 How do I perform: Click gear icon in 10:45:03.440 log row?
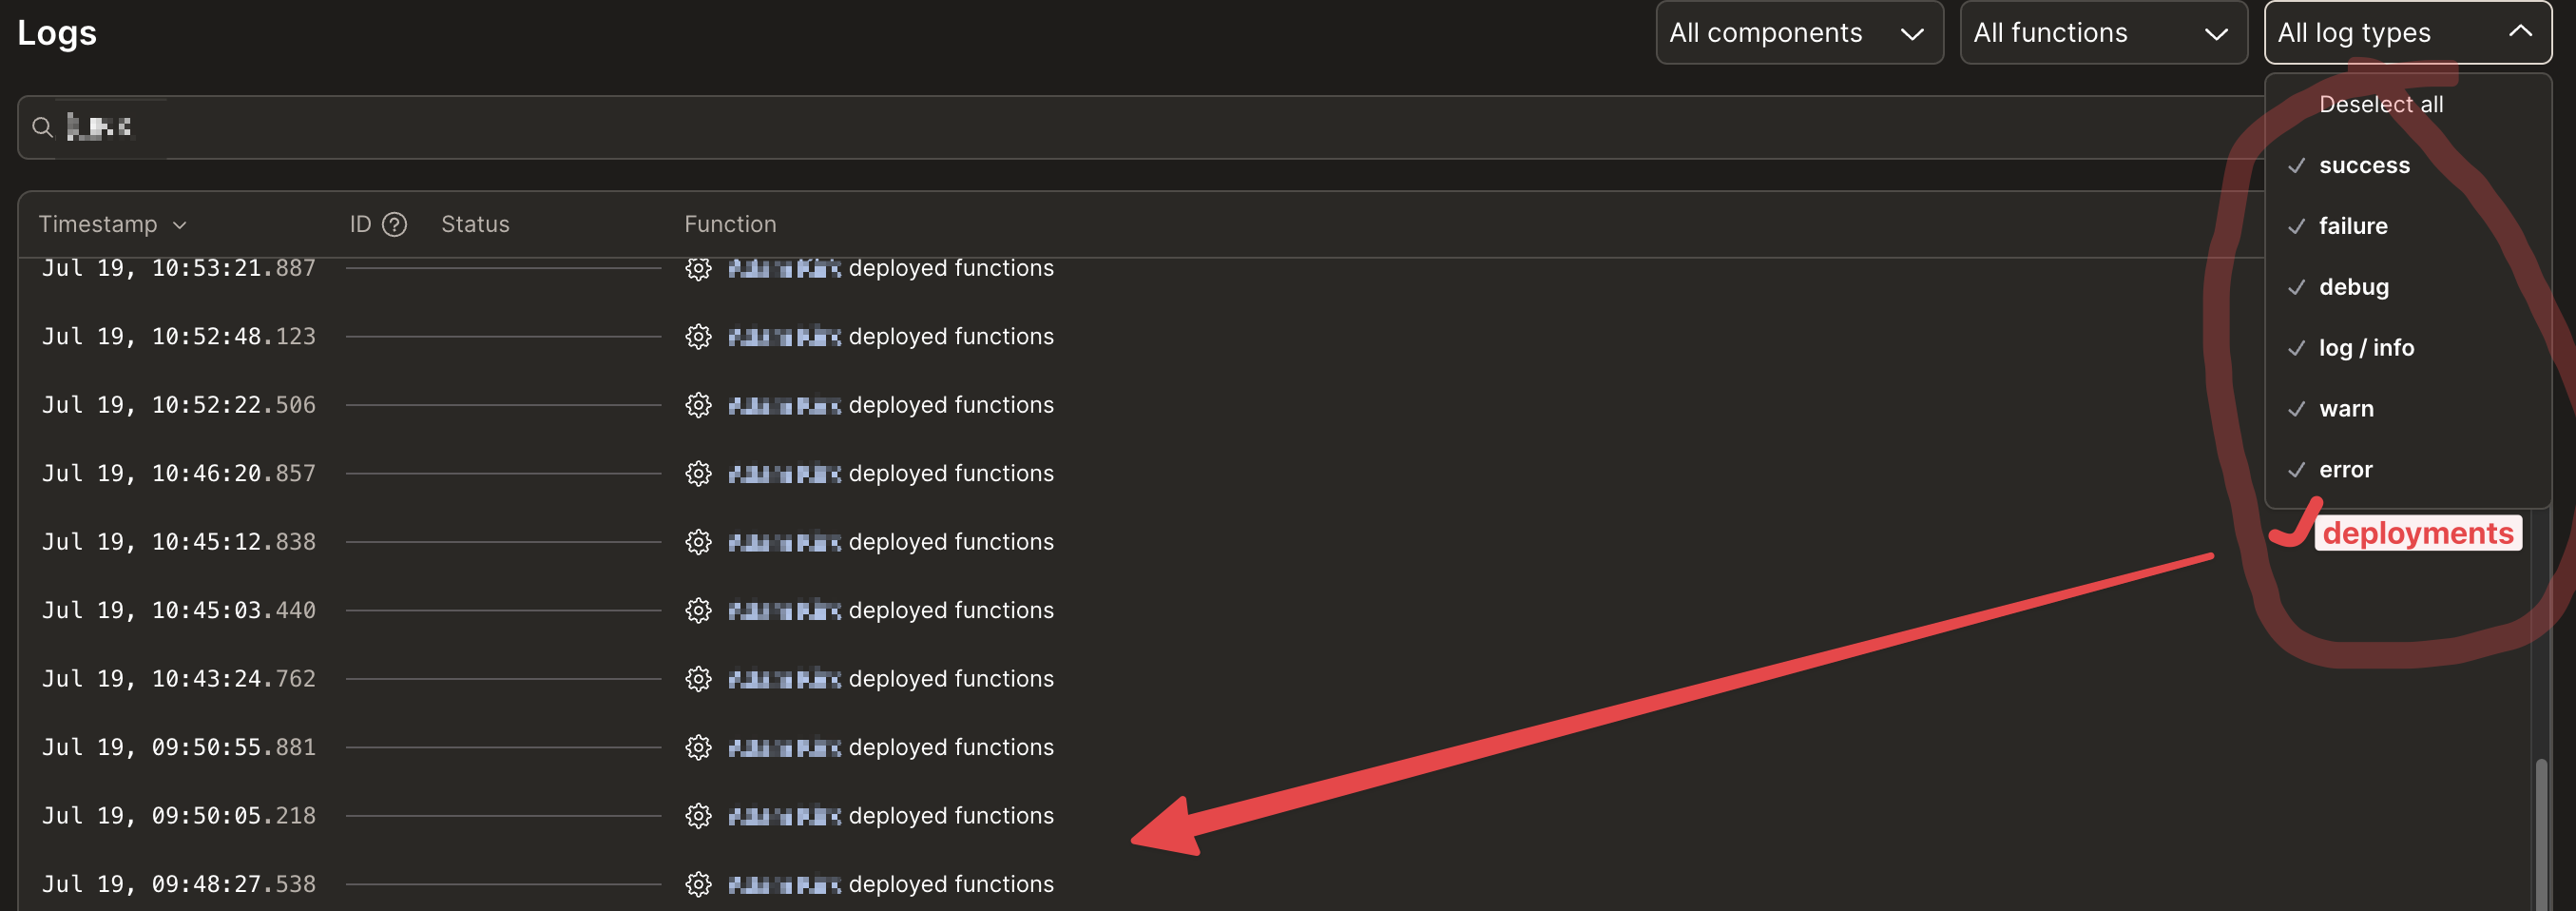click(698, 611)
